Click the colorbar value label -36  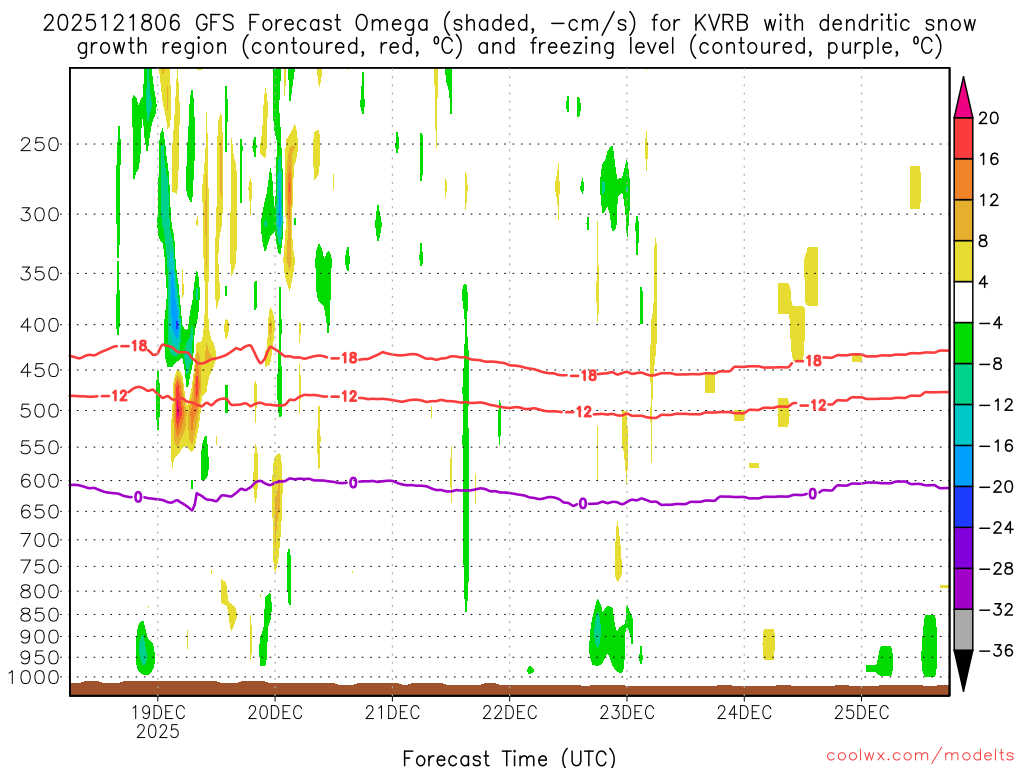tap(996, 650)
